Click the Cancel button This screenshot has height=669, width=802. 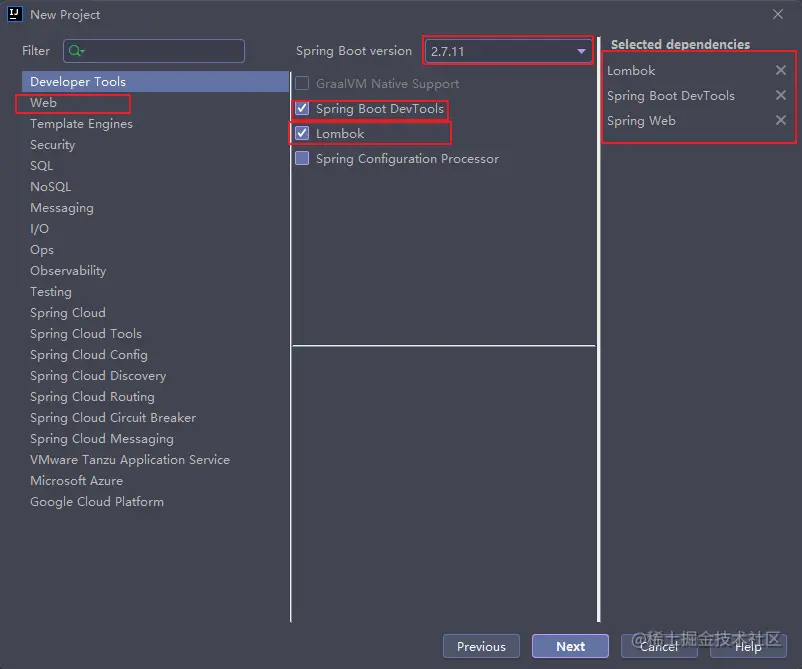click(x=659, y=646)
